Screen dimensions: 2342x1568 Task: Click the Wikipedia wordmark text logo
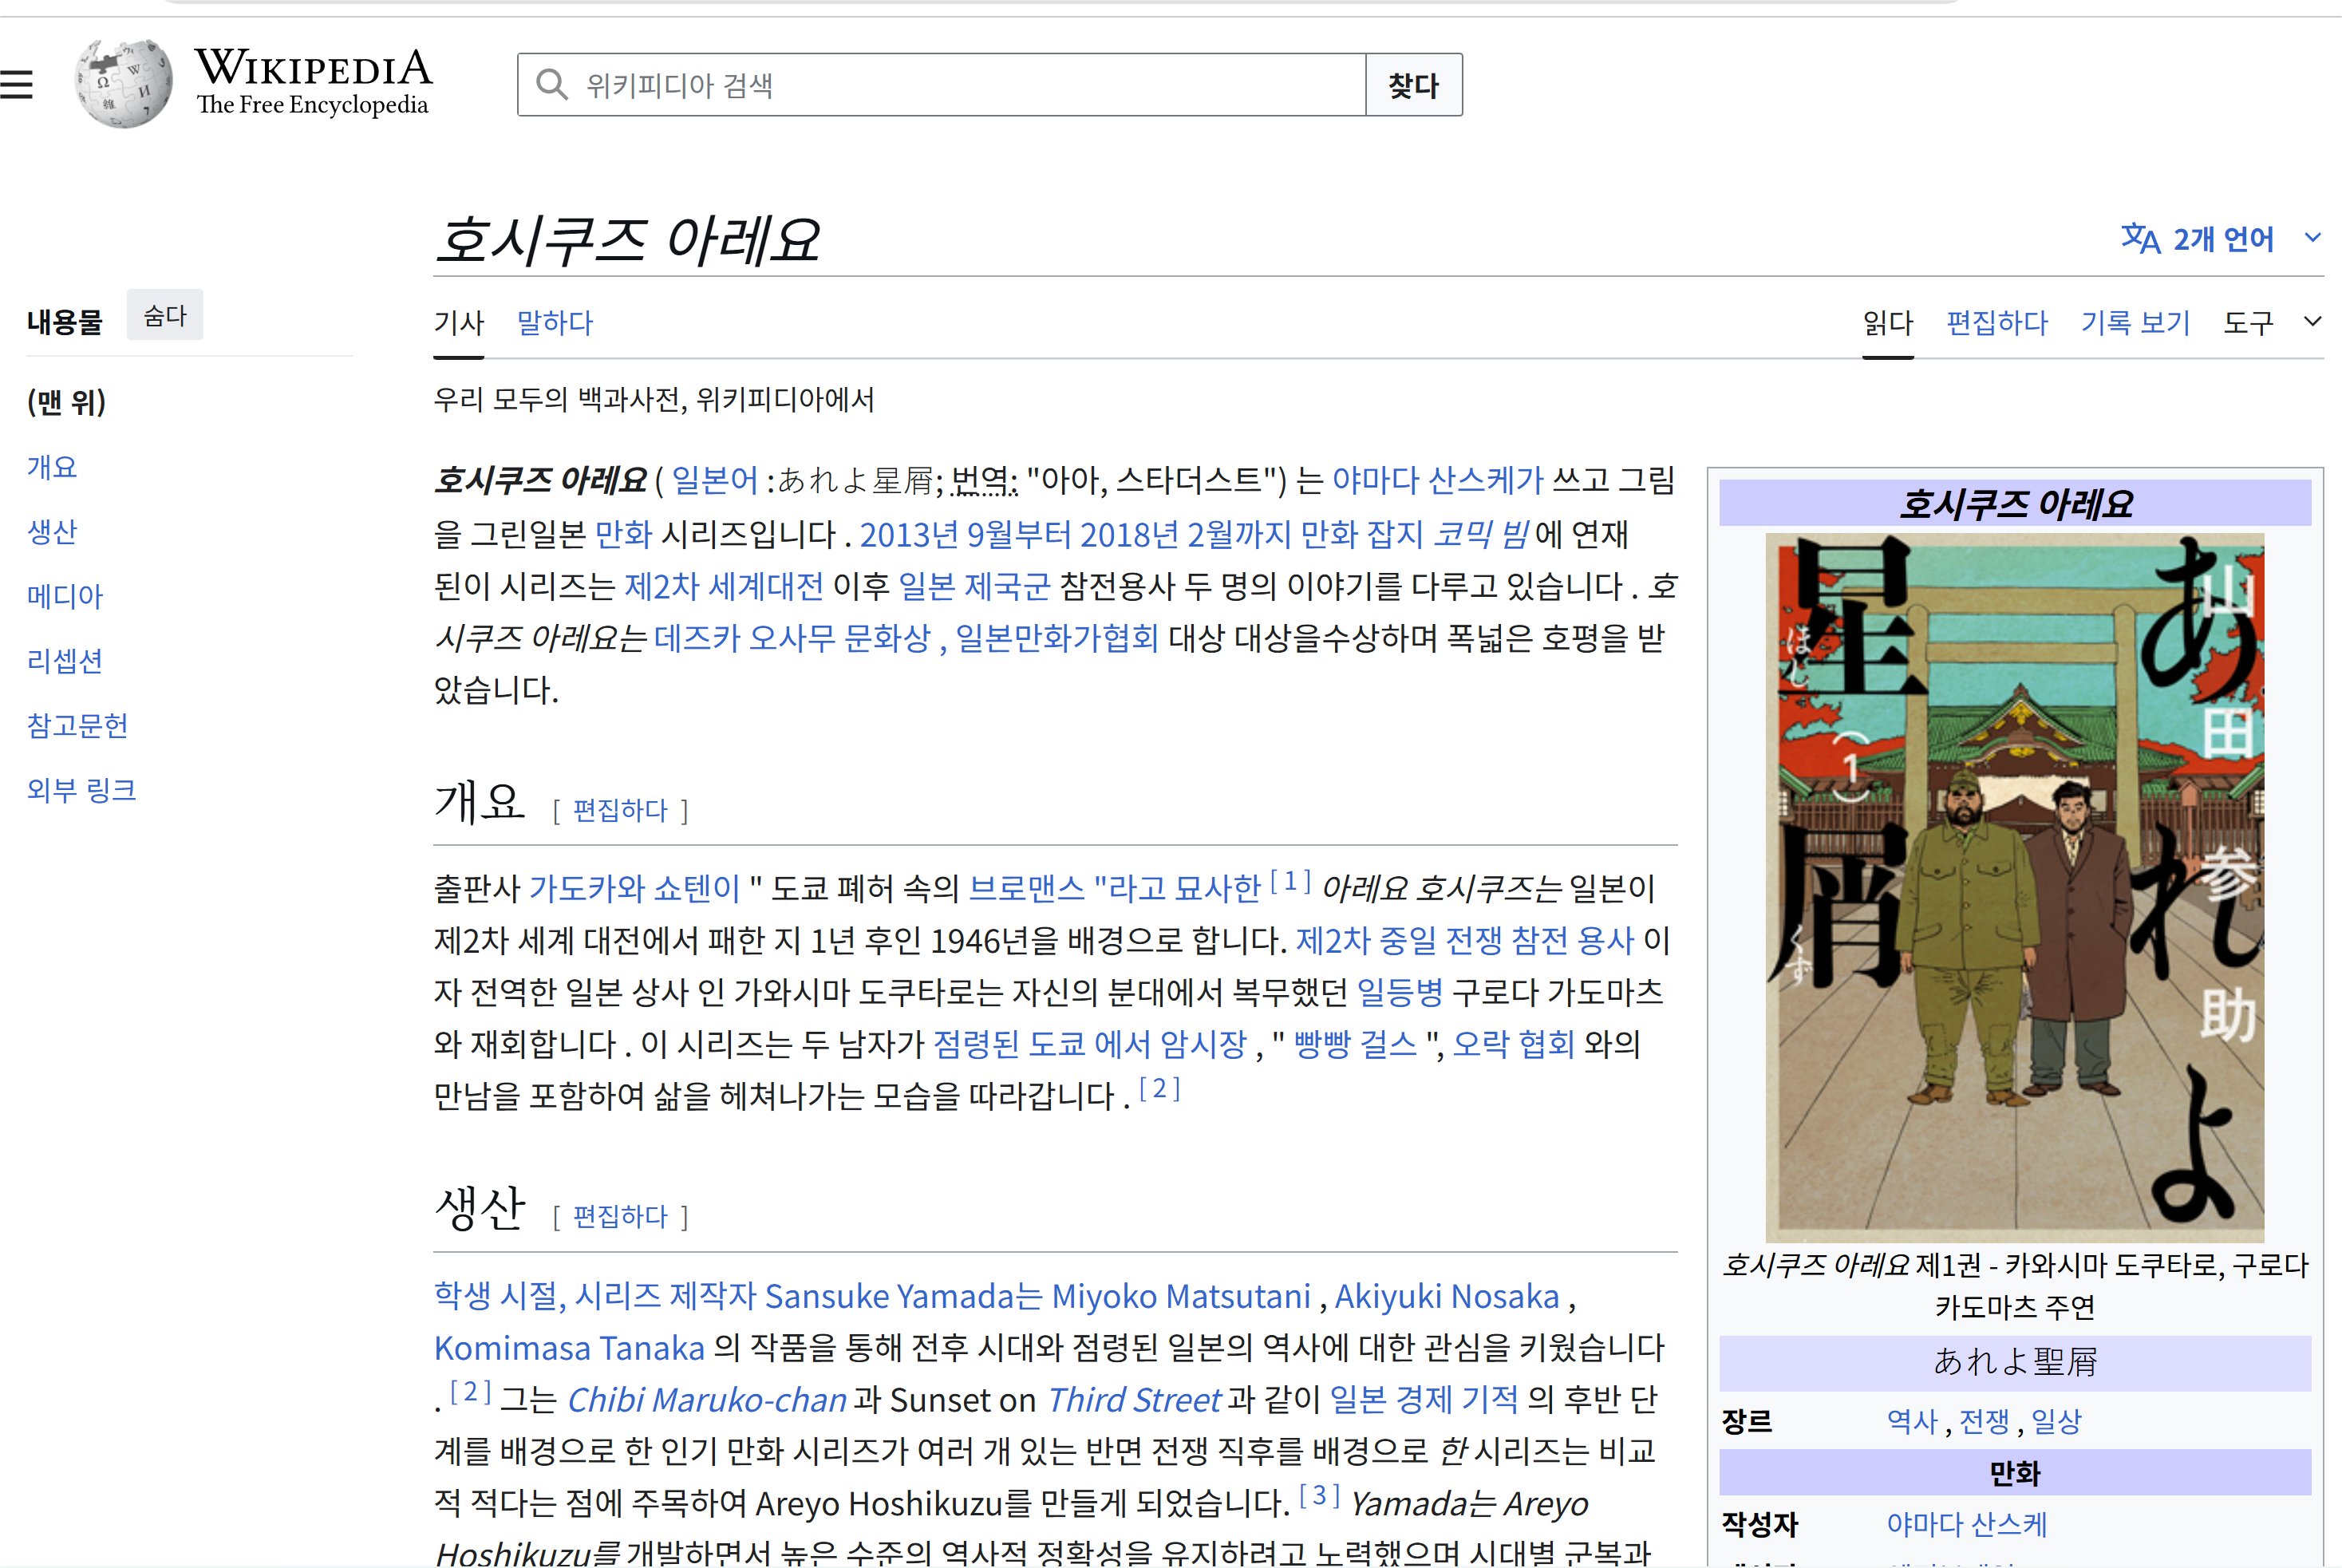click(314, 81)
